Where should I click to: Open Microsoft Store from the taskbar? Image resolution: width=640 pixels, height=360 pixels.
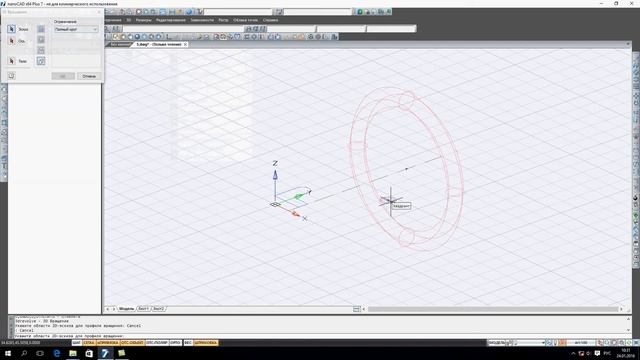(89, 353)
